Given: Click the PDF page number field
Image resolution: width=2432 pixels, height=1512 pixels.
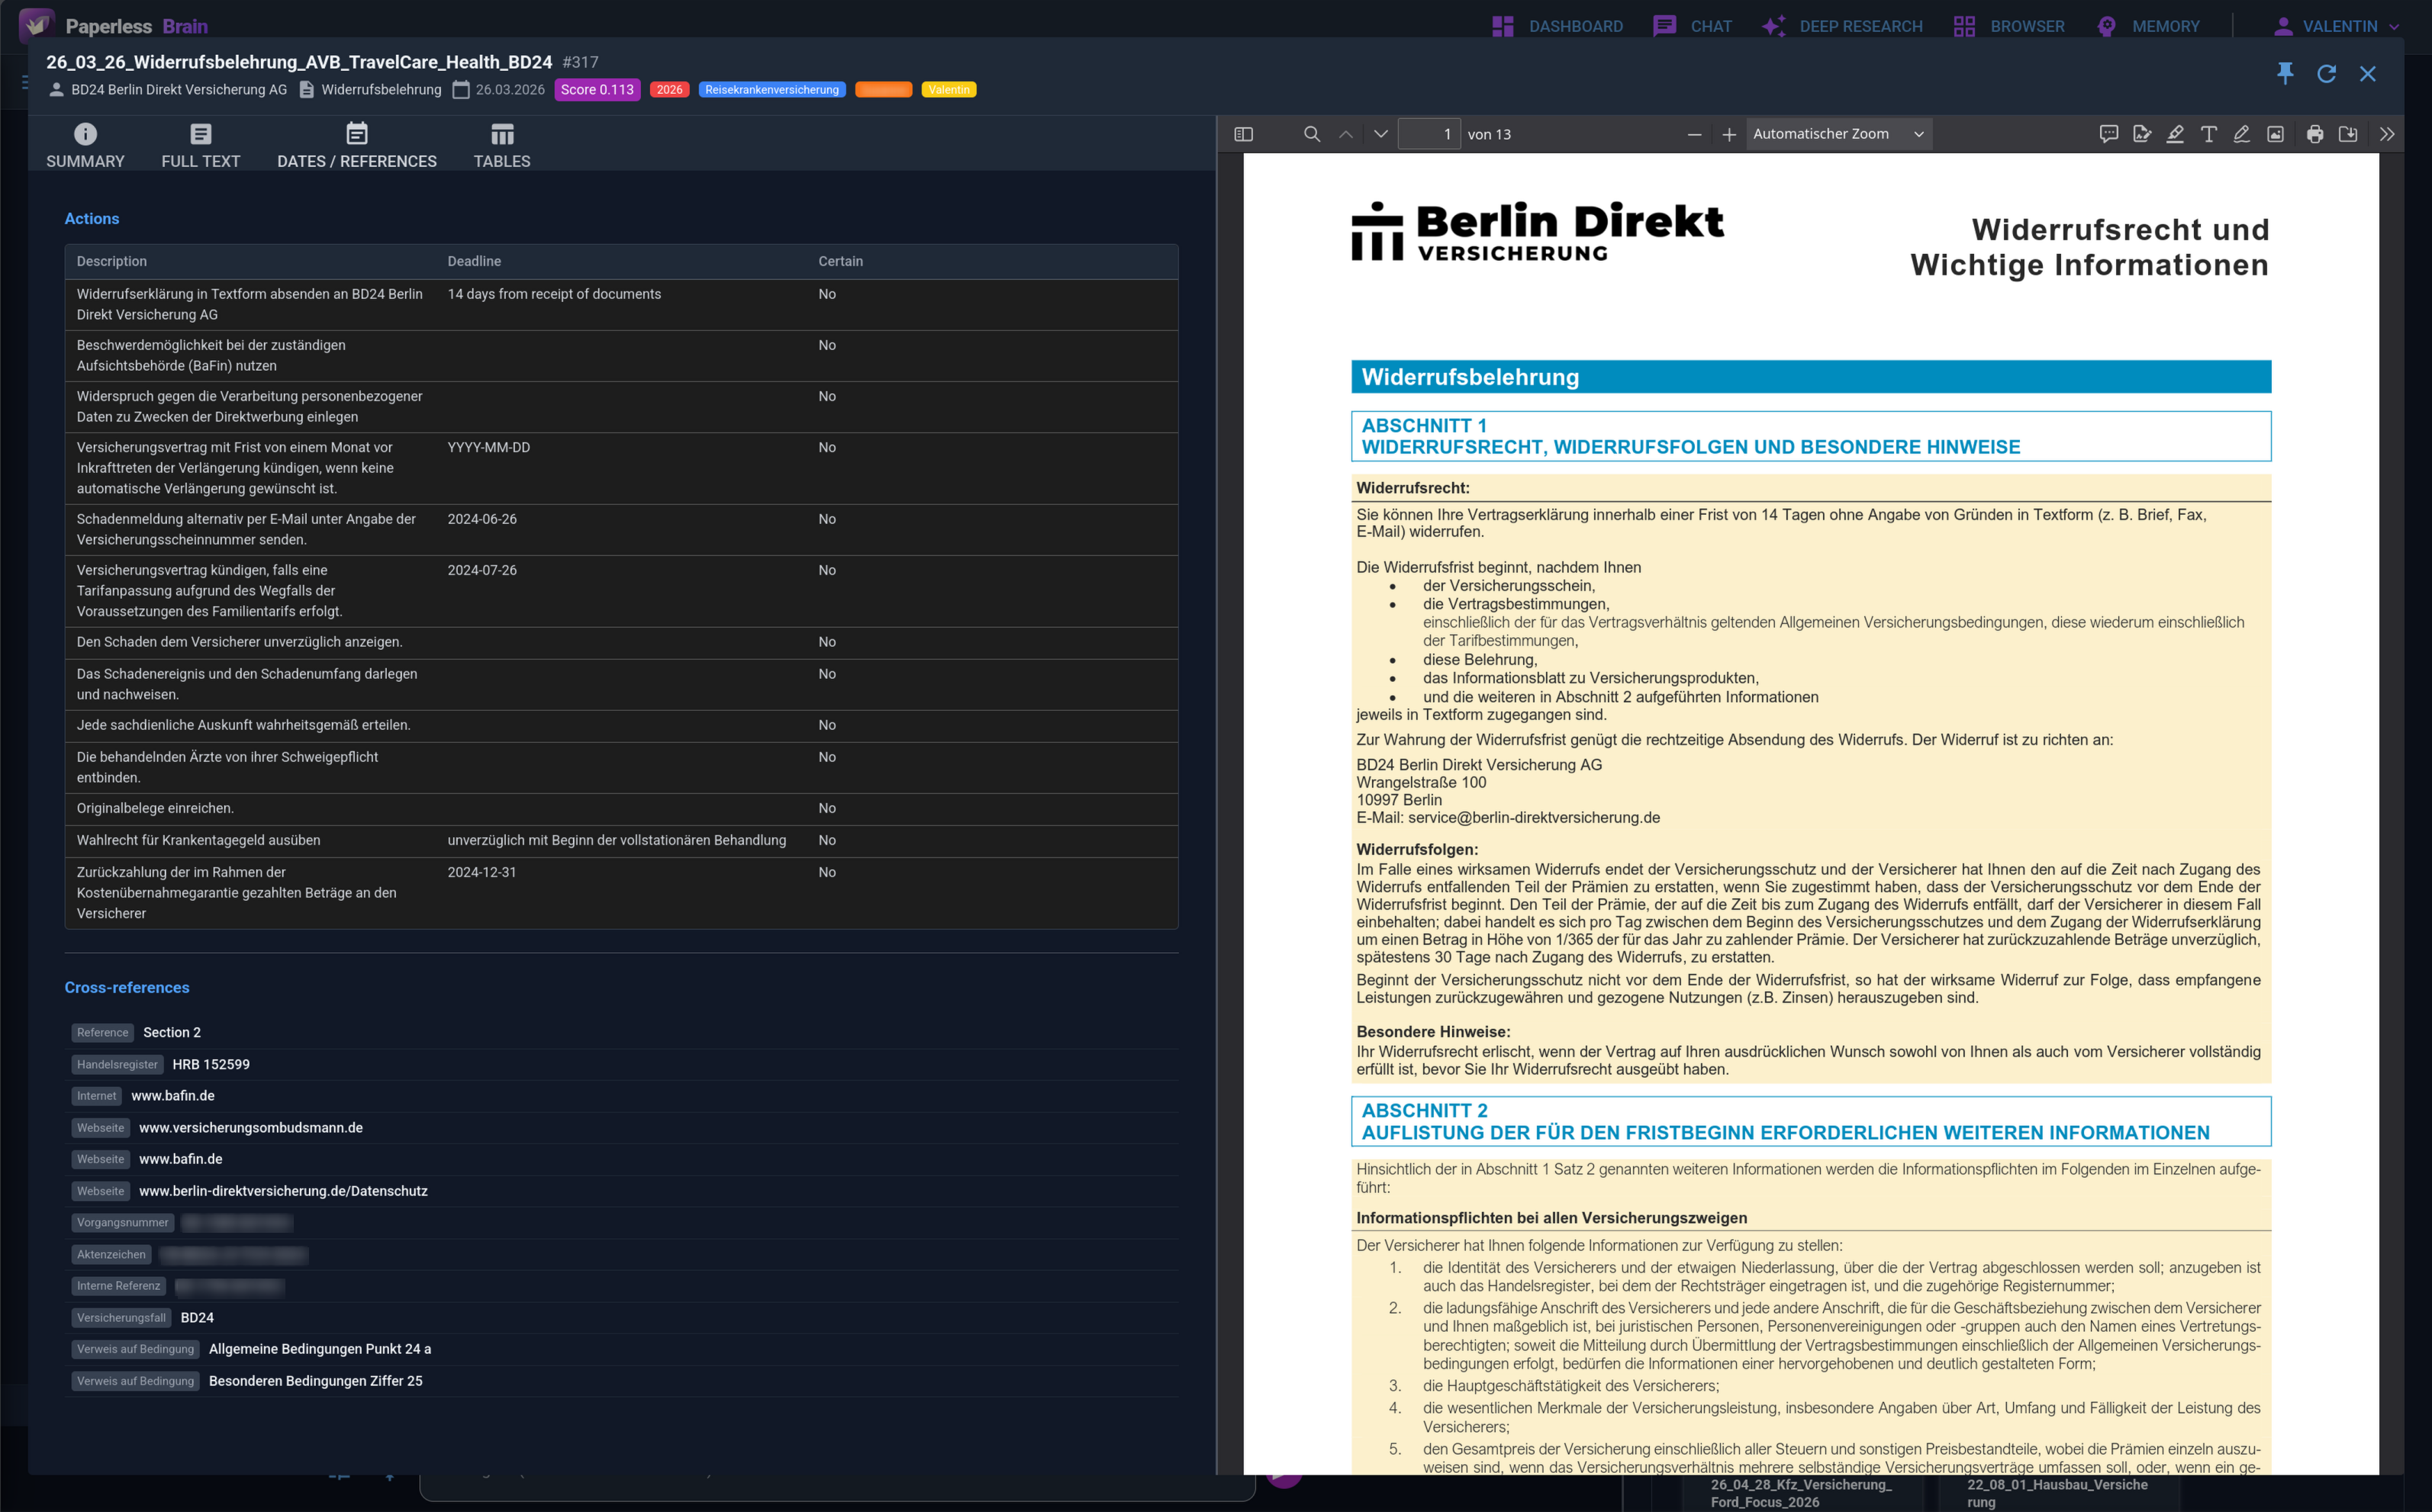Looking at the screenshot, I should click(x=1428, y=134).
